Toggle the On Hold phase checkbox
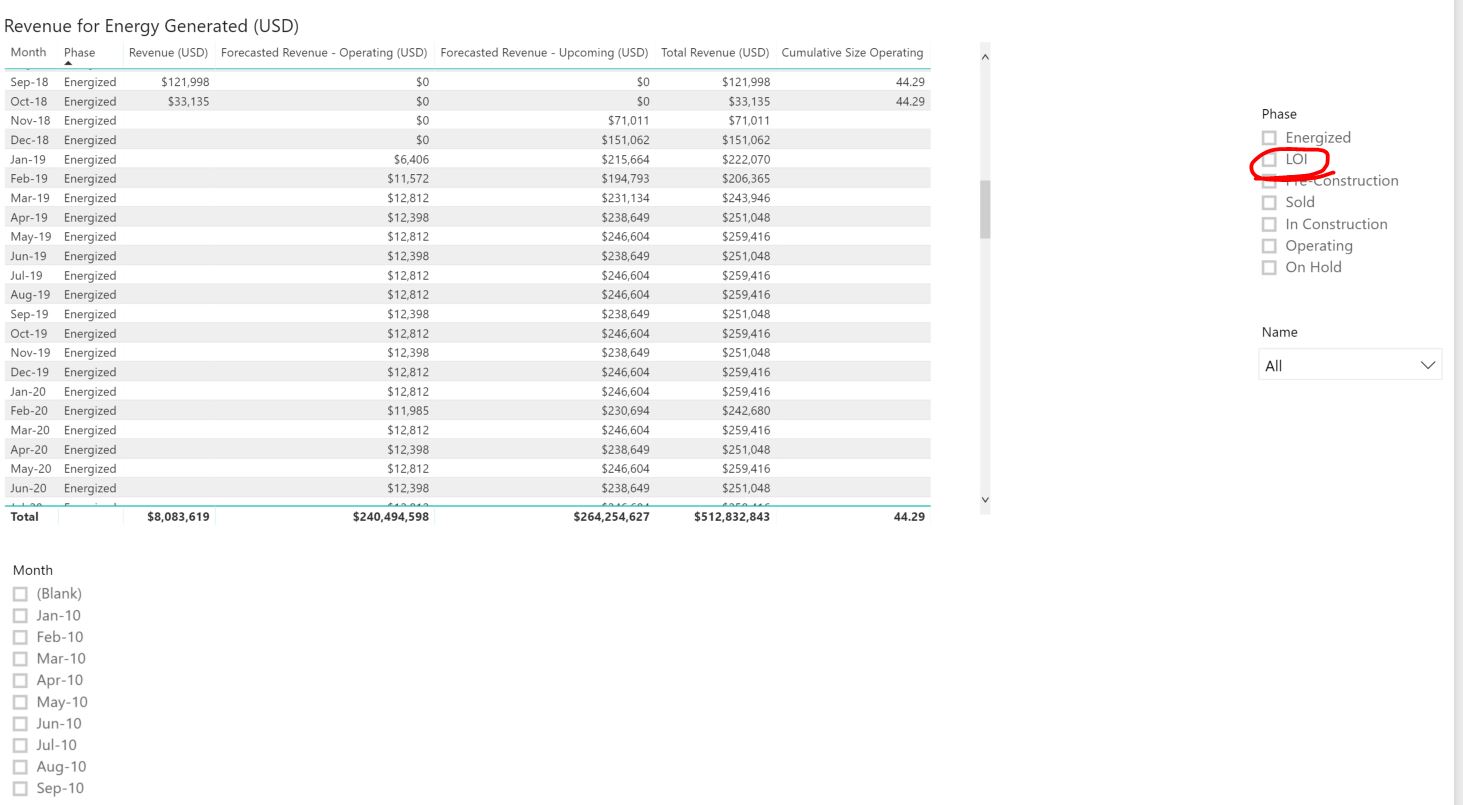 coord(1269,268)
